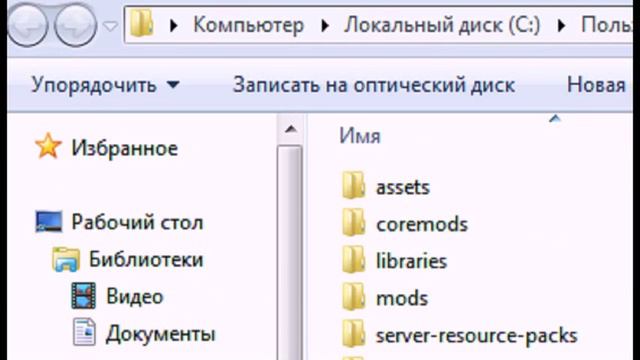Image resolution: width=640 pixels, height=360 pixels.
Task: Select the server-resource-packs folder name
Action: (x=476, y=336)
